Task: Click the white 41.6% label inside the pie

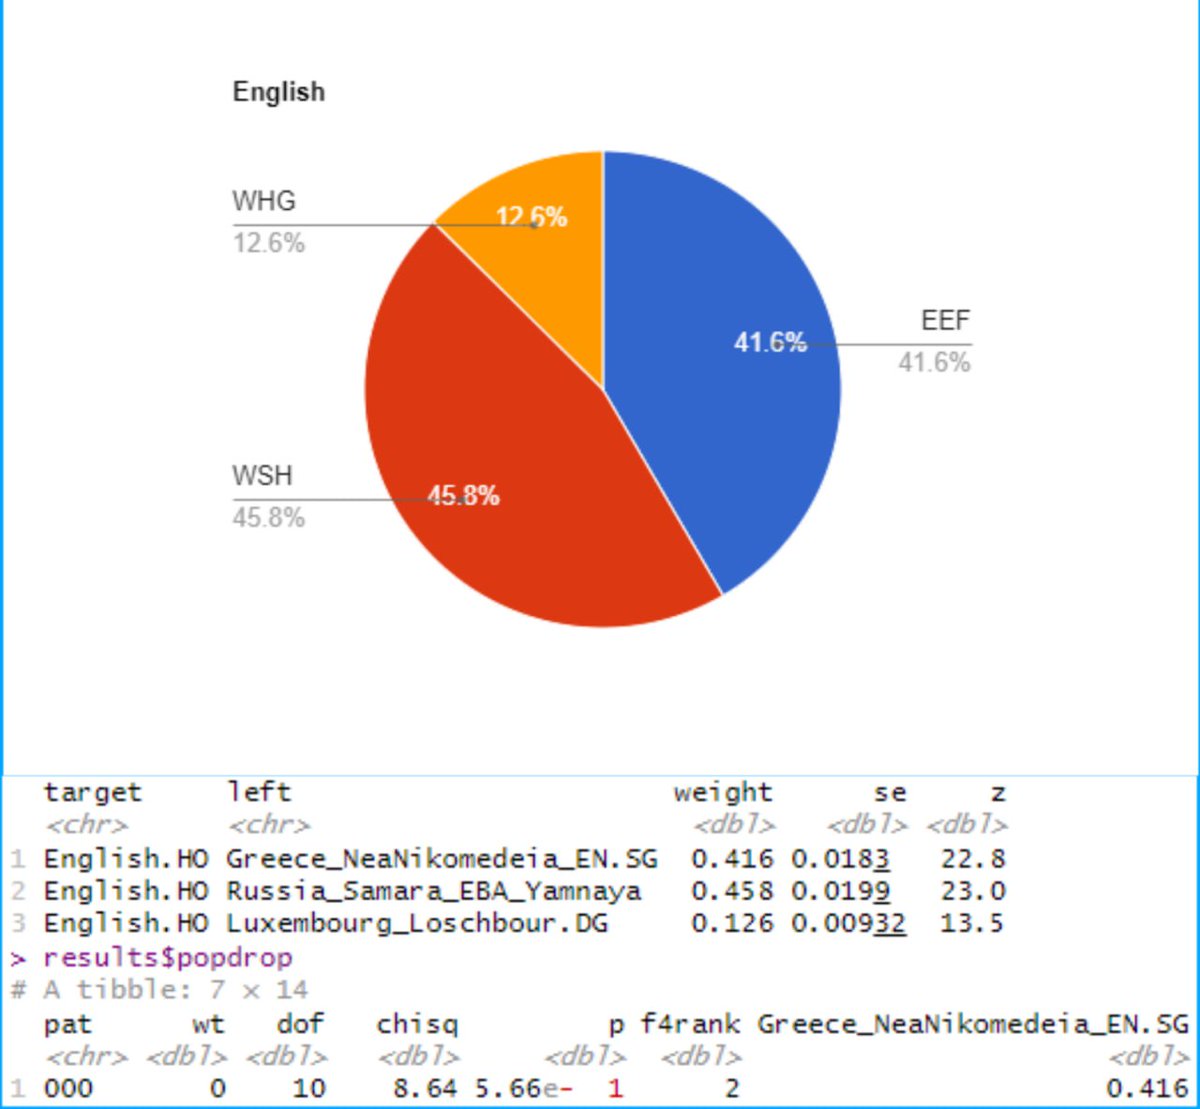Action: (770, 342)
